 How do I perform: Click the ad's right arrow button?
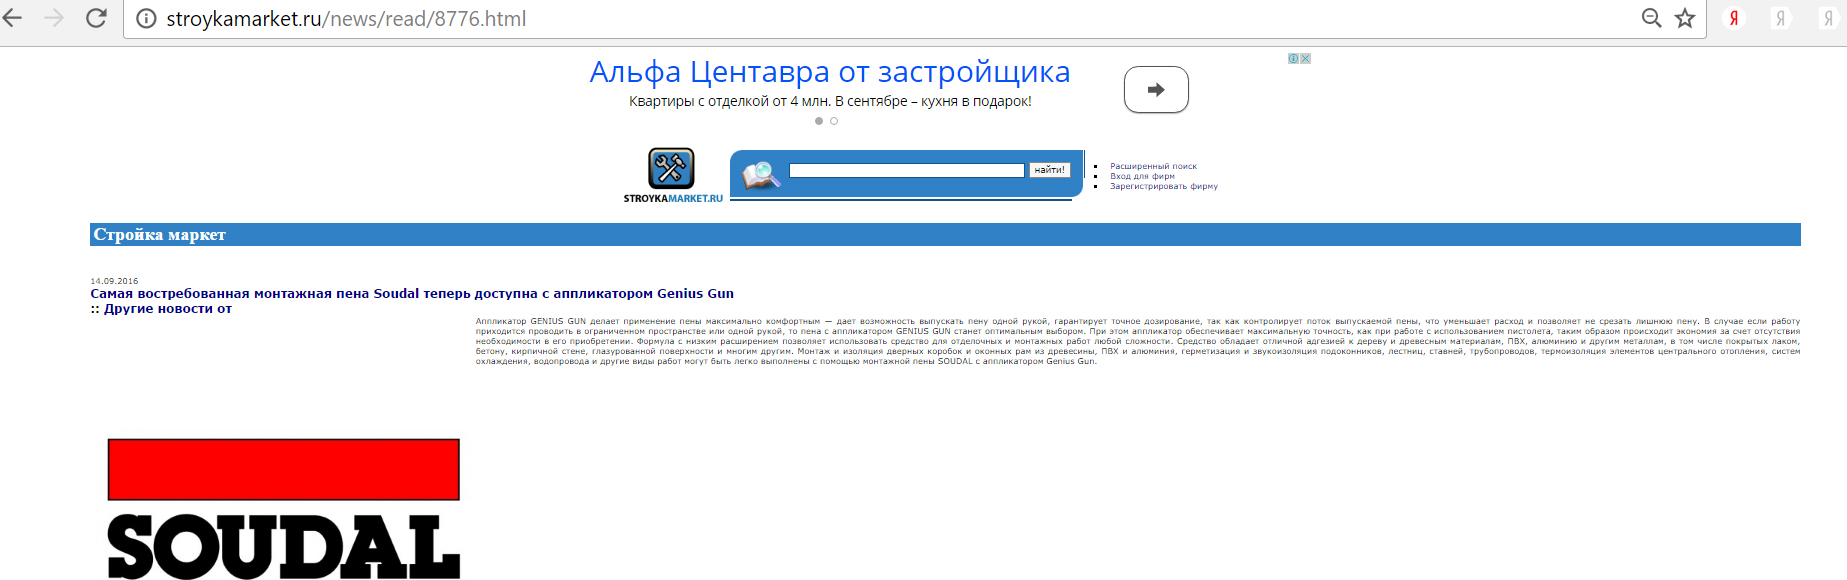pyautogui.click(x=1156, y=90)
